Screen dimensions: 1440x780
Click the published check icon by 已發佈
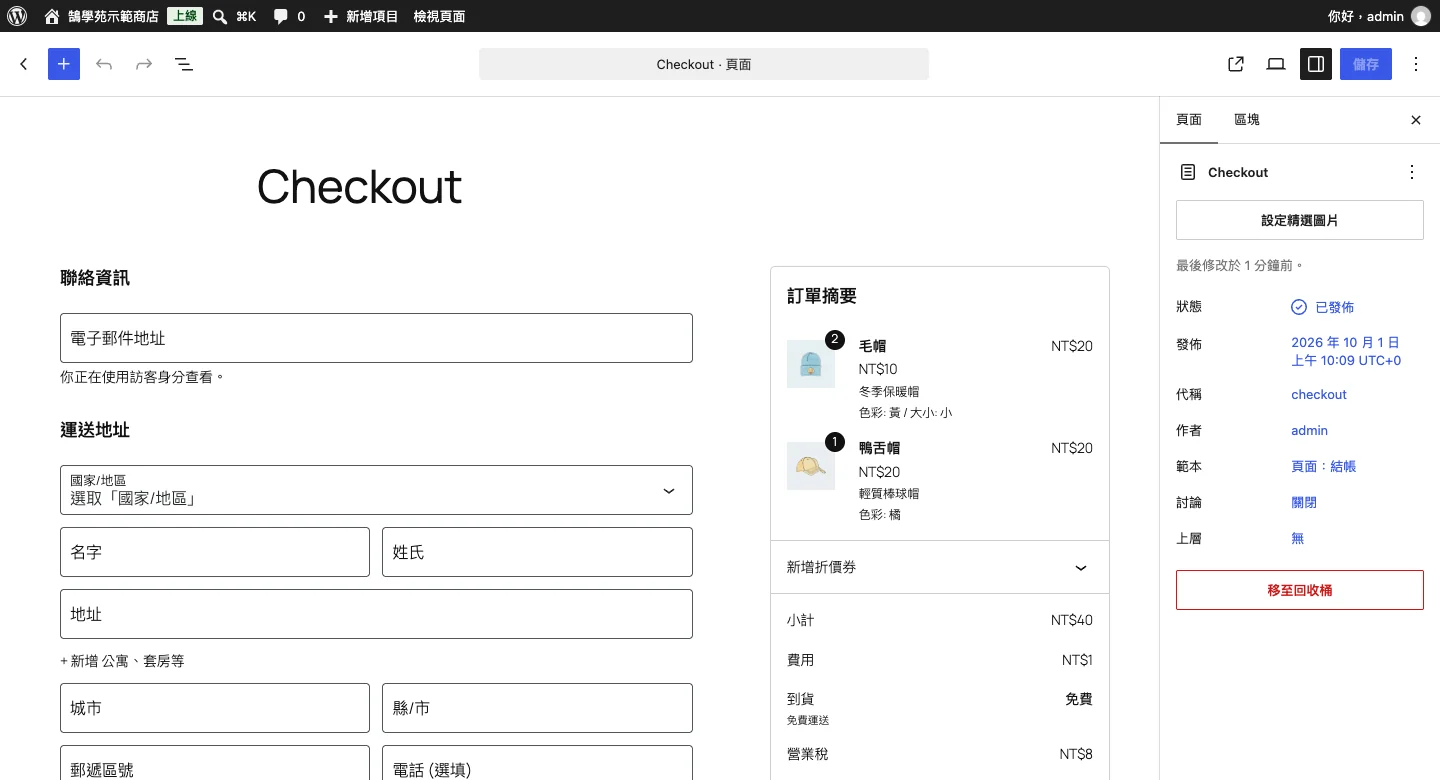(1299, 307)
